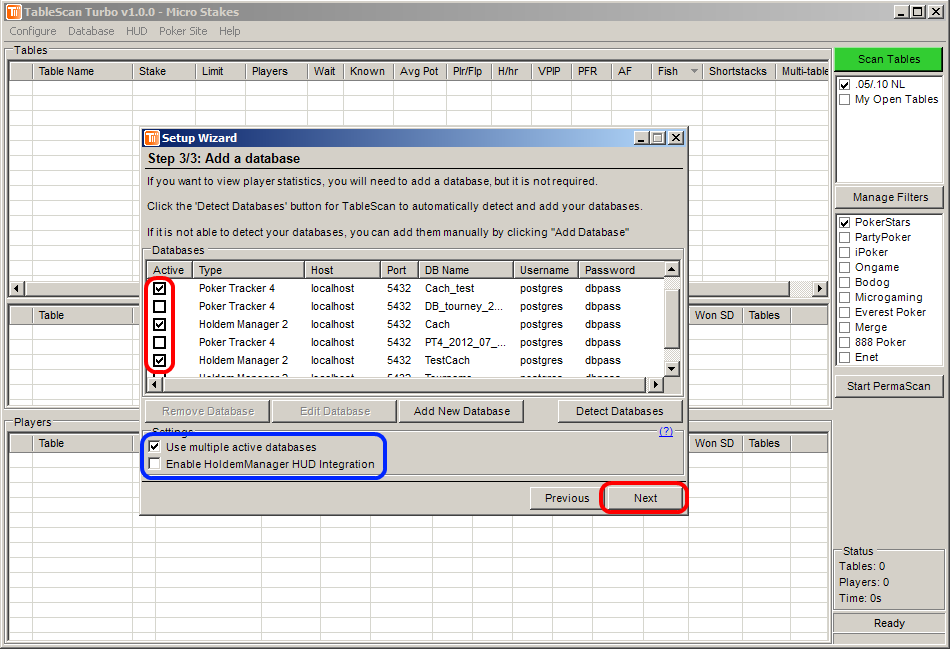Screen dimensions: 950x649
Task: Click the Host column header
Action: click(x=342, y=270)
